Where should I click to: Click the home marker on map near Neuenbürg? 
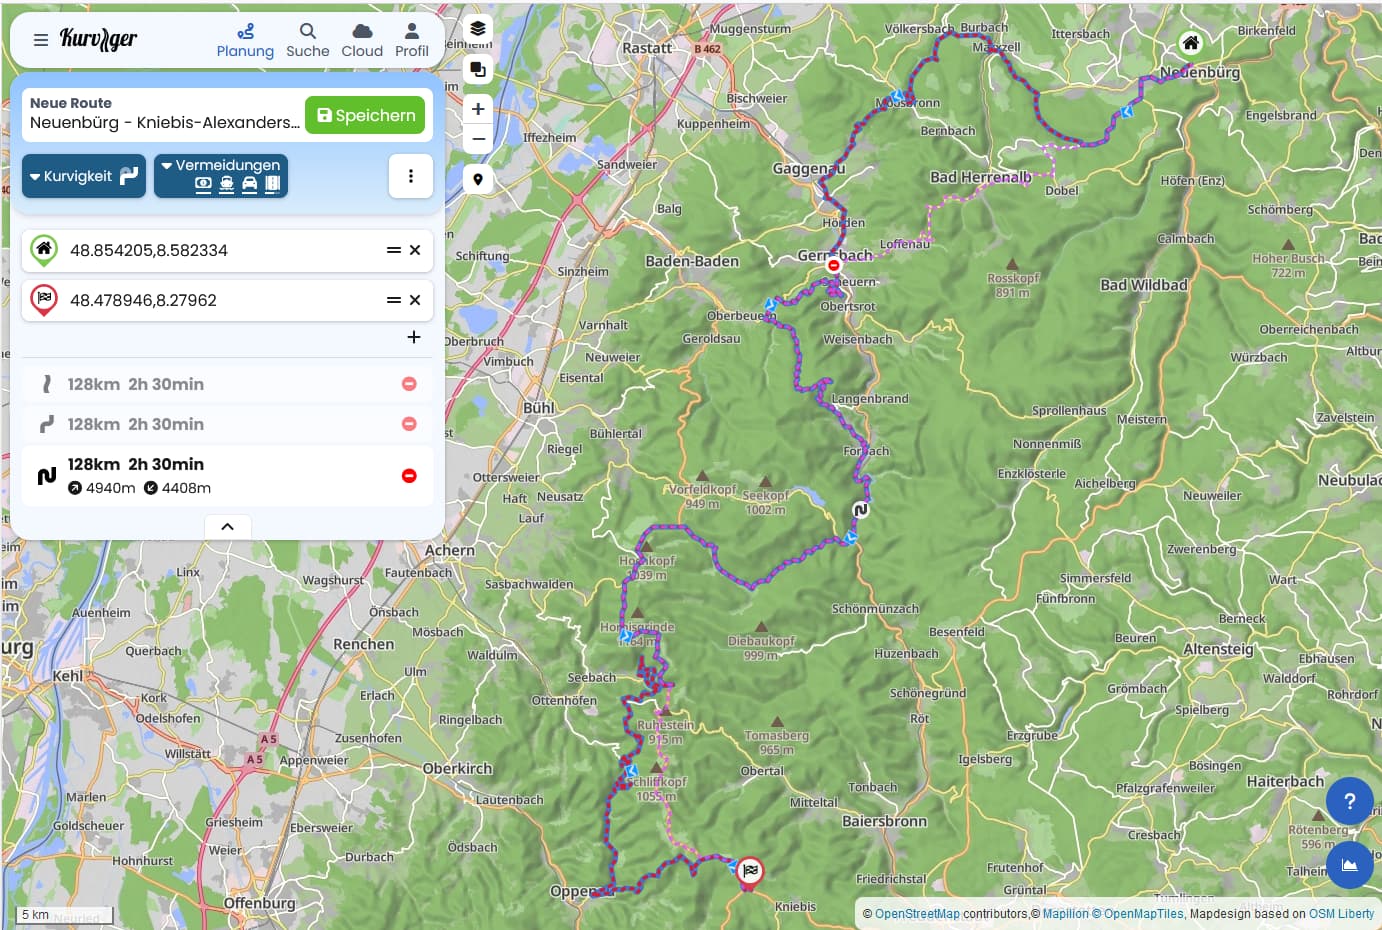tap(1190, 43)
